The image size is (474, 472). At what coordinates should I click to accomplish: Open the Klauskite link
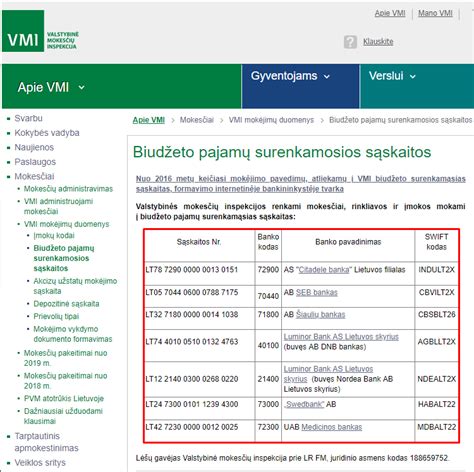pyautogui.click(x=378, y=42)
